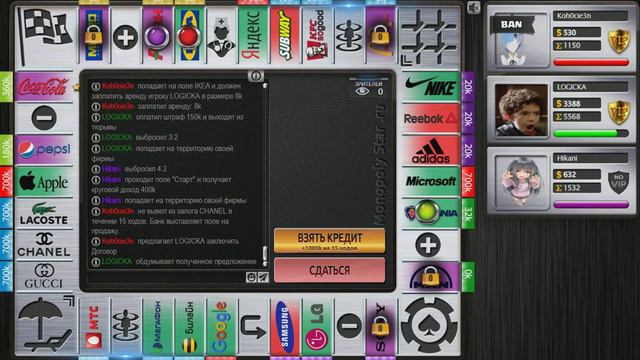Select the Samsung company cell
Screen dimensions: 640x360
click(285, 326)
